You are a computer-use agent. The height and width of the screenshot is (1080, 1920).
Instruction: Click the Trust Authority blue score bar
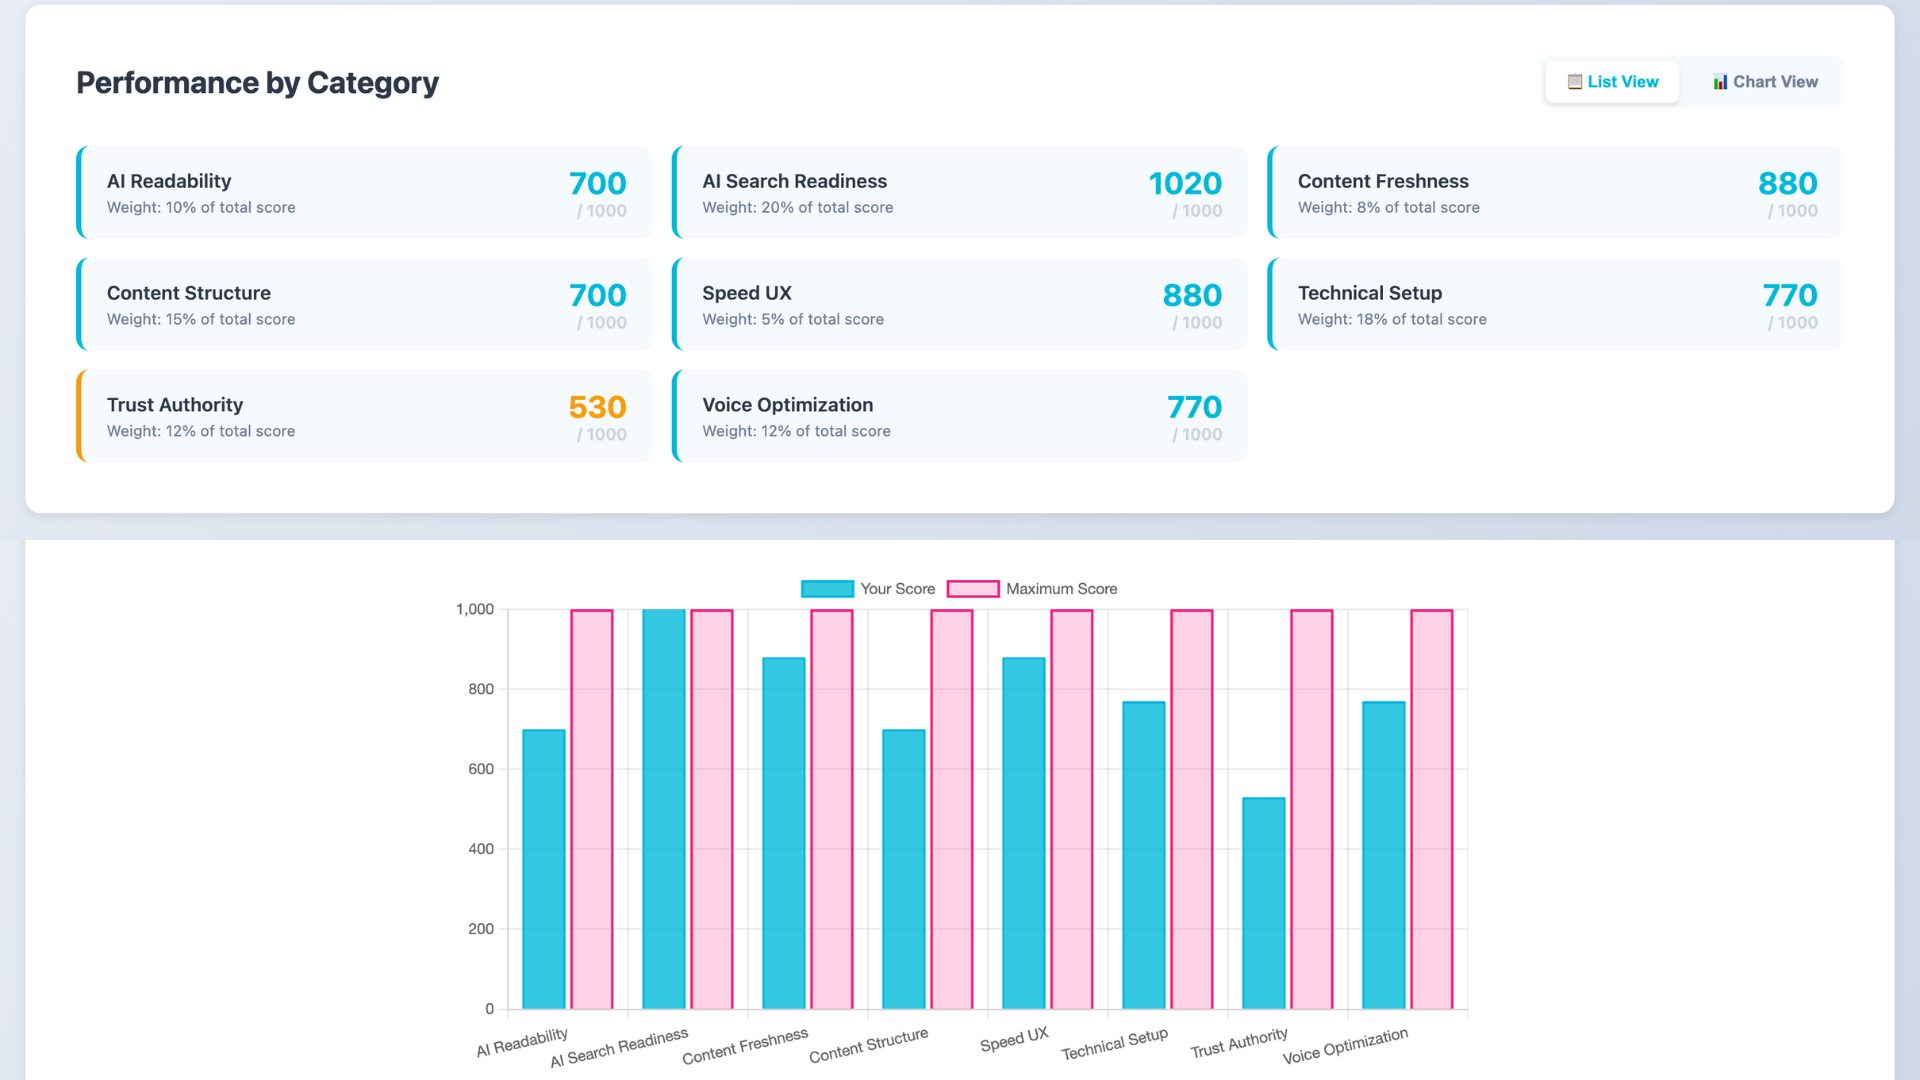click(1263, 903)
